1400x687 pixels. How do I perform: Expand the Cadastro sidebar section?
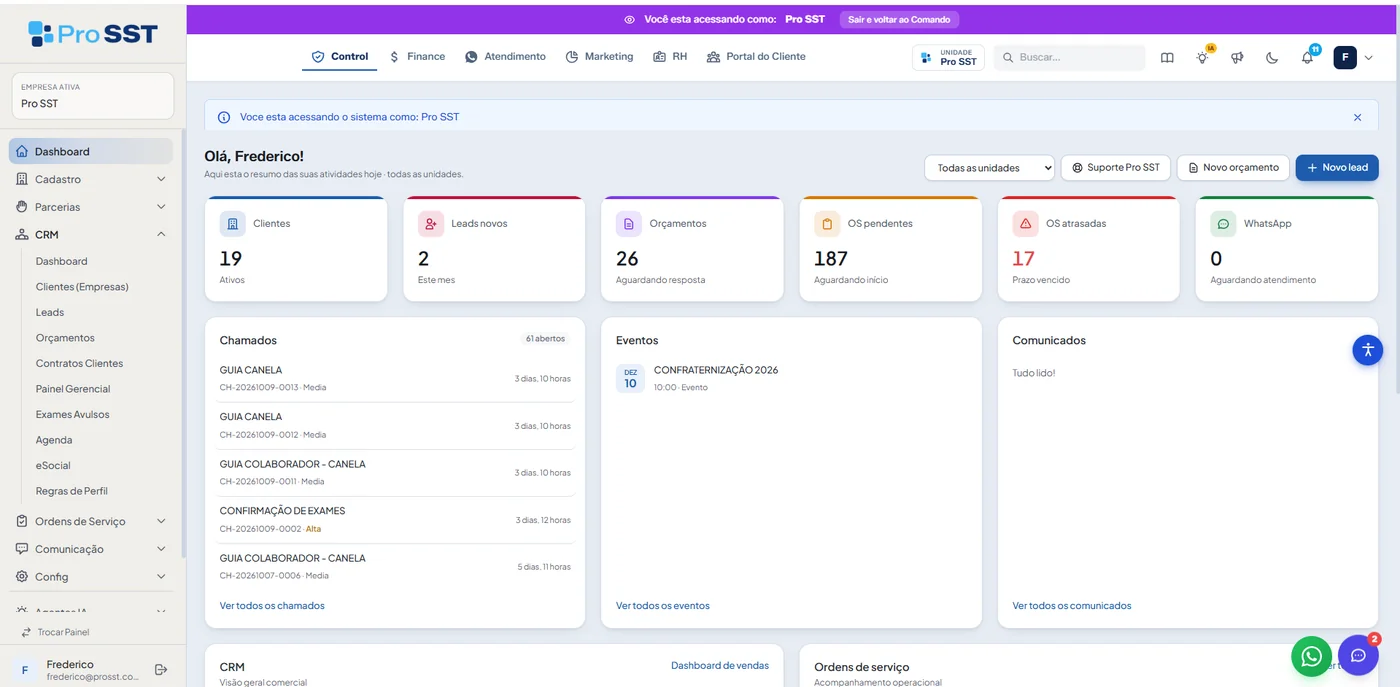(91, 179)
